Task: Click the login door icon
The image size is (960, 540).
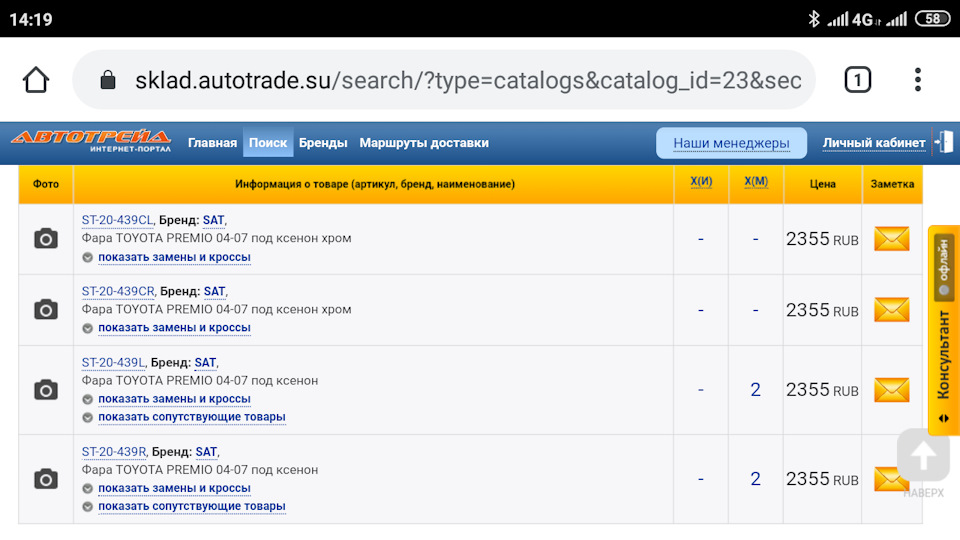Action: tap(943, 142)
